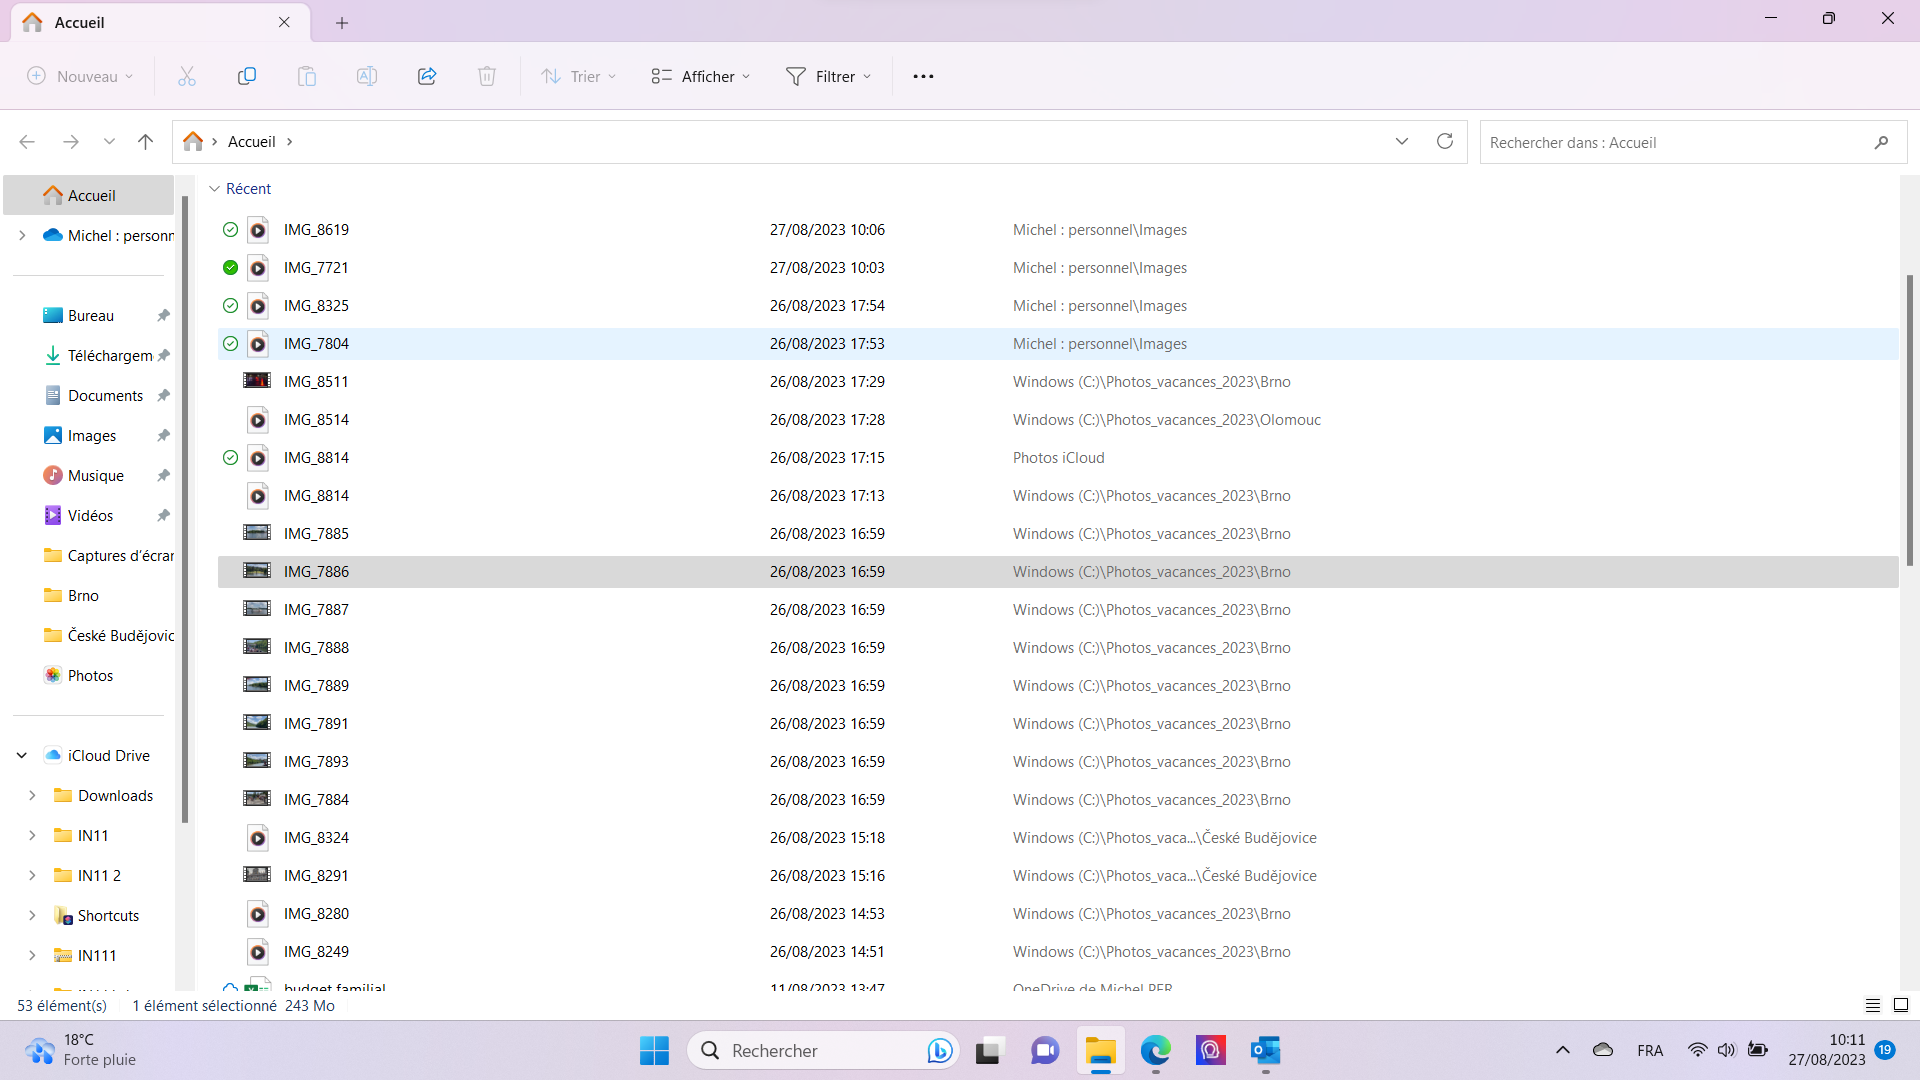Click the Up directory arrow
This screenshot has height=1080, width=1920.
[x=145, y=141]
